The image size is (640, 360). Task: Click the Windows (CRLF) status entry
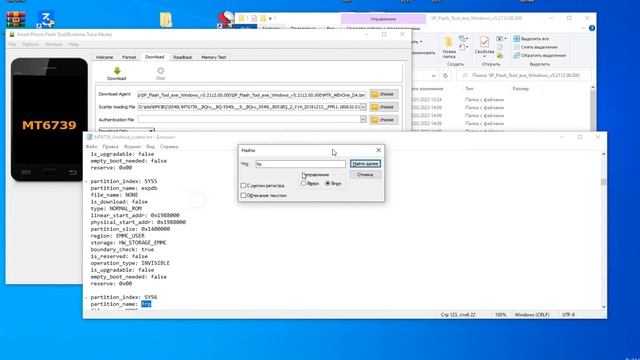point(532,315)
